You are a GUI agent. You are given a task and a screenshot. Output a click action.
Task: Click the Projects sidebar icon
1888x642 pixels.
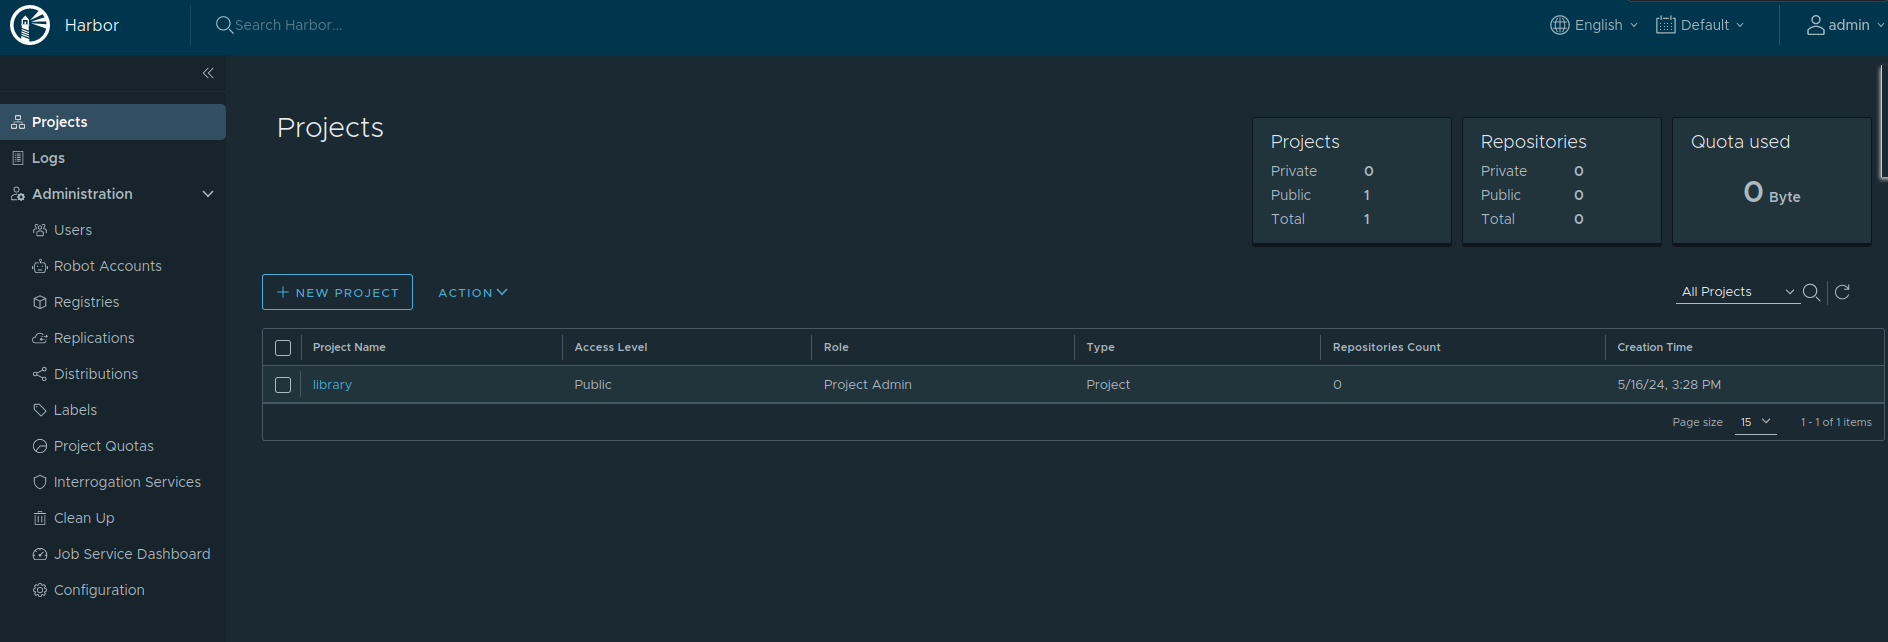click(x=18, y=122)
